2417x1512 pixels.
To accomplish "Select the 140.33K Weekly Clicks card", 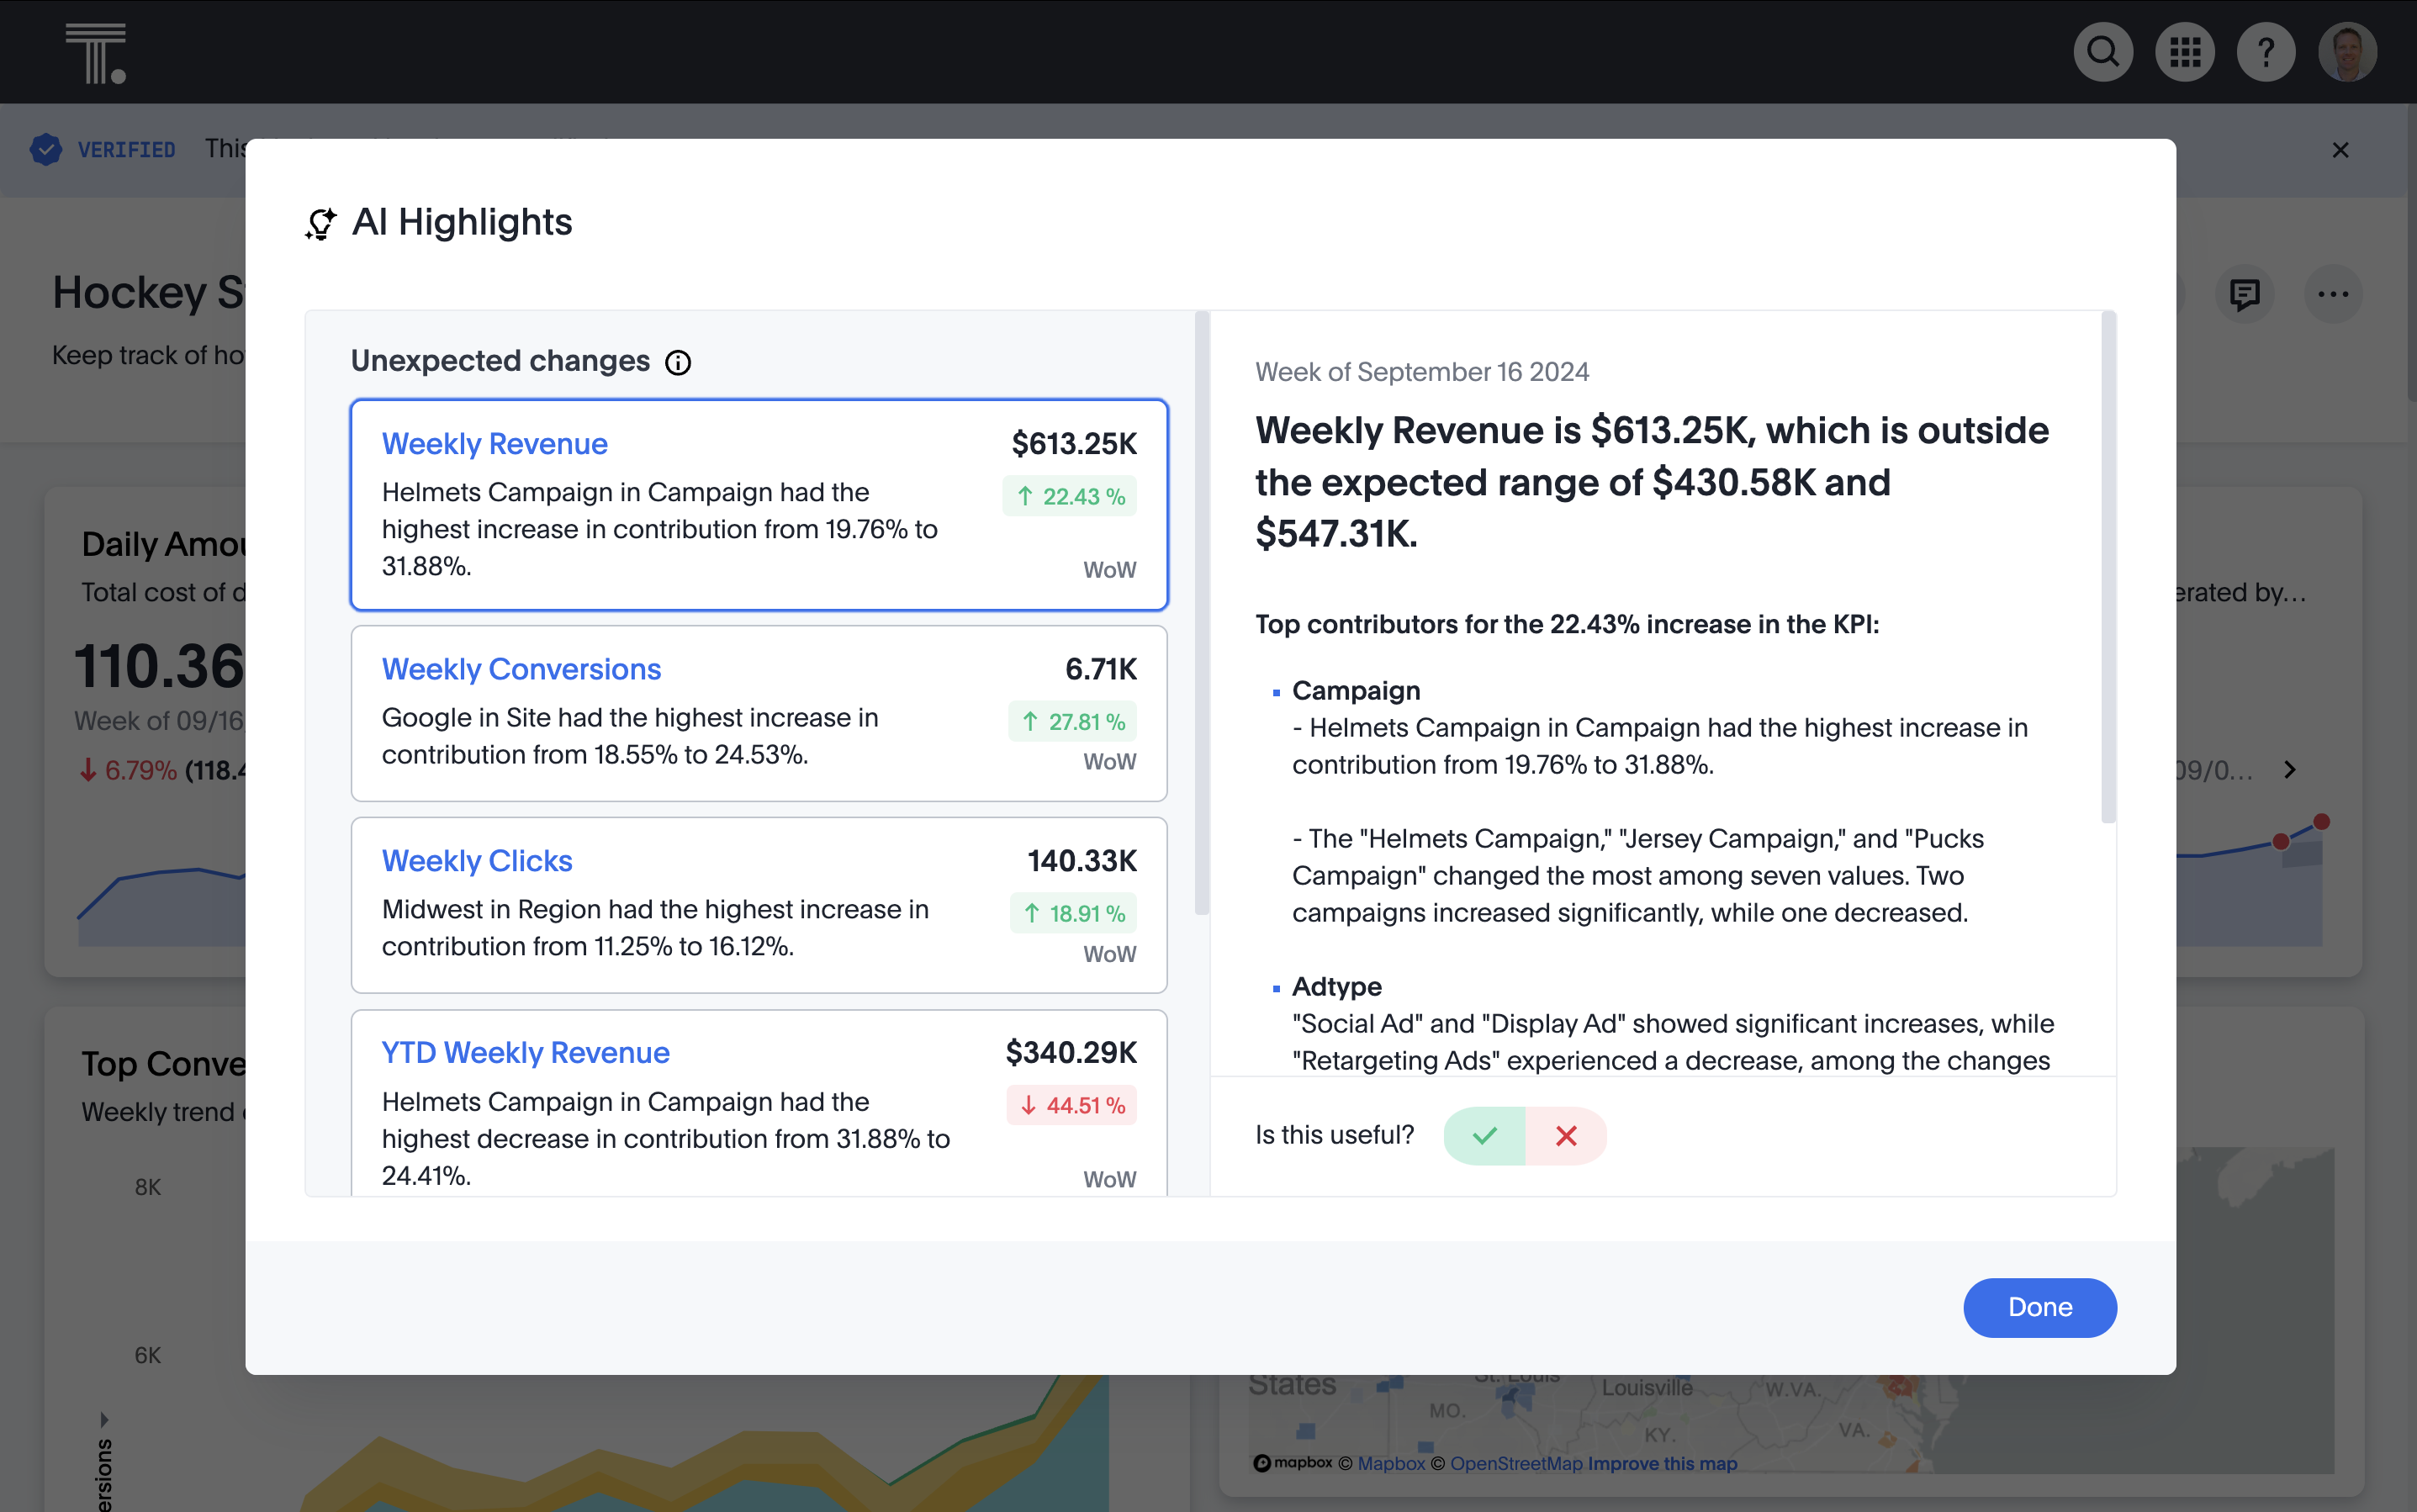I will [x=759, y=905].
